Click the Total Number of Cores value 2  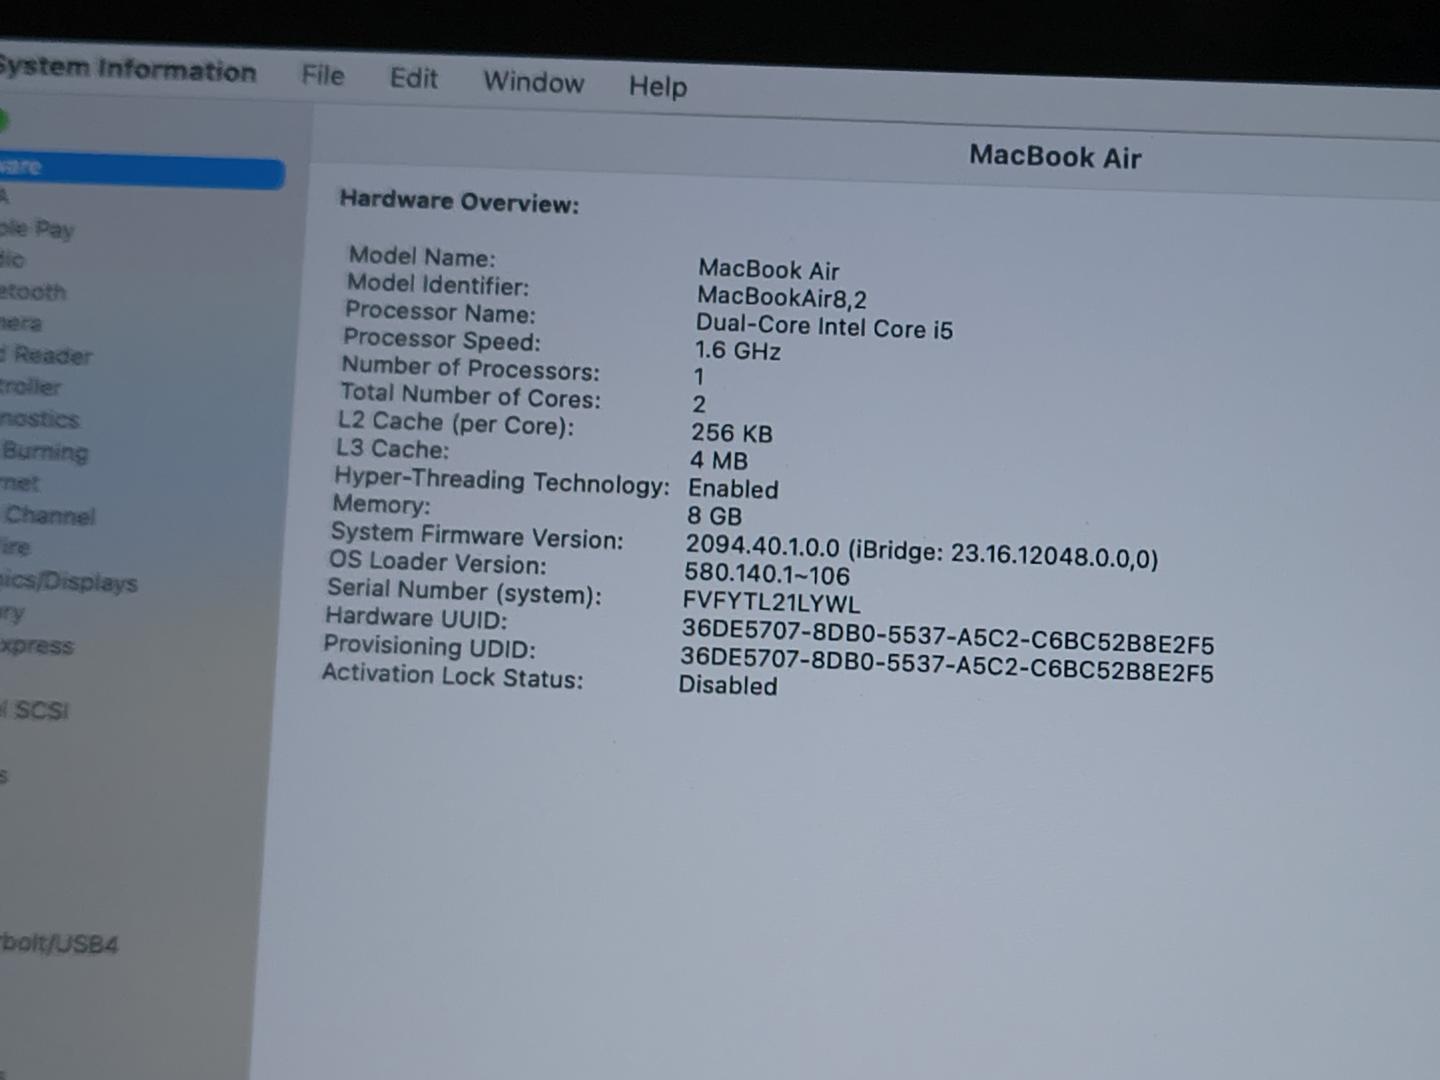(x=699, y=404)
